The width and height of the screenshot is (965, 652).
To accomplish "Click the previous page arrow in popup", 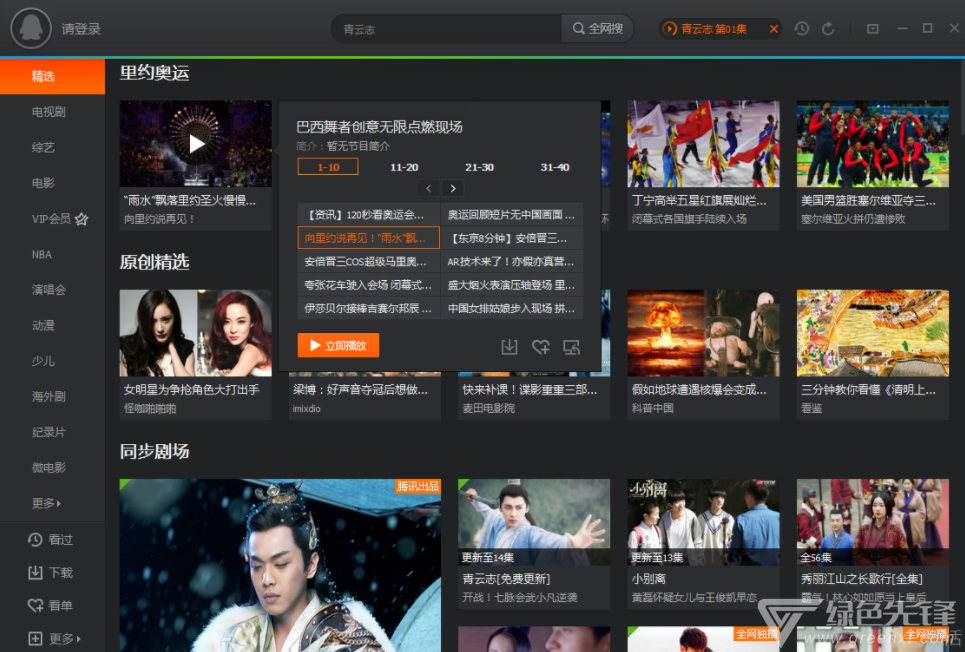I will [x=428, y=188].
